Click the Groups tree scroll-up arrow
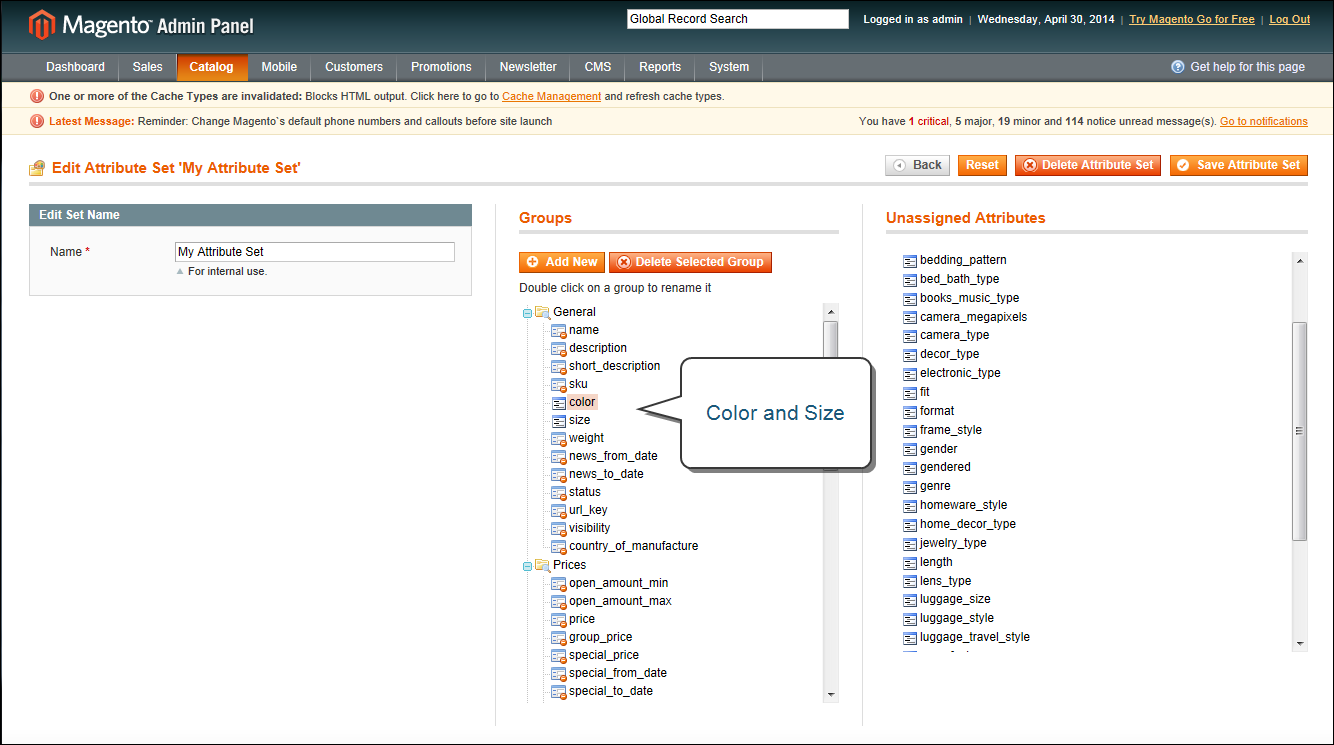This screenshot has width=1334, height=745. click(831, 311)
